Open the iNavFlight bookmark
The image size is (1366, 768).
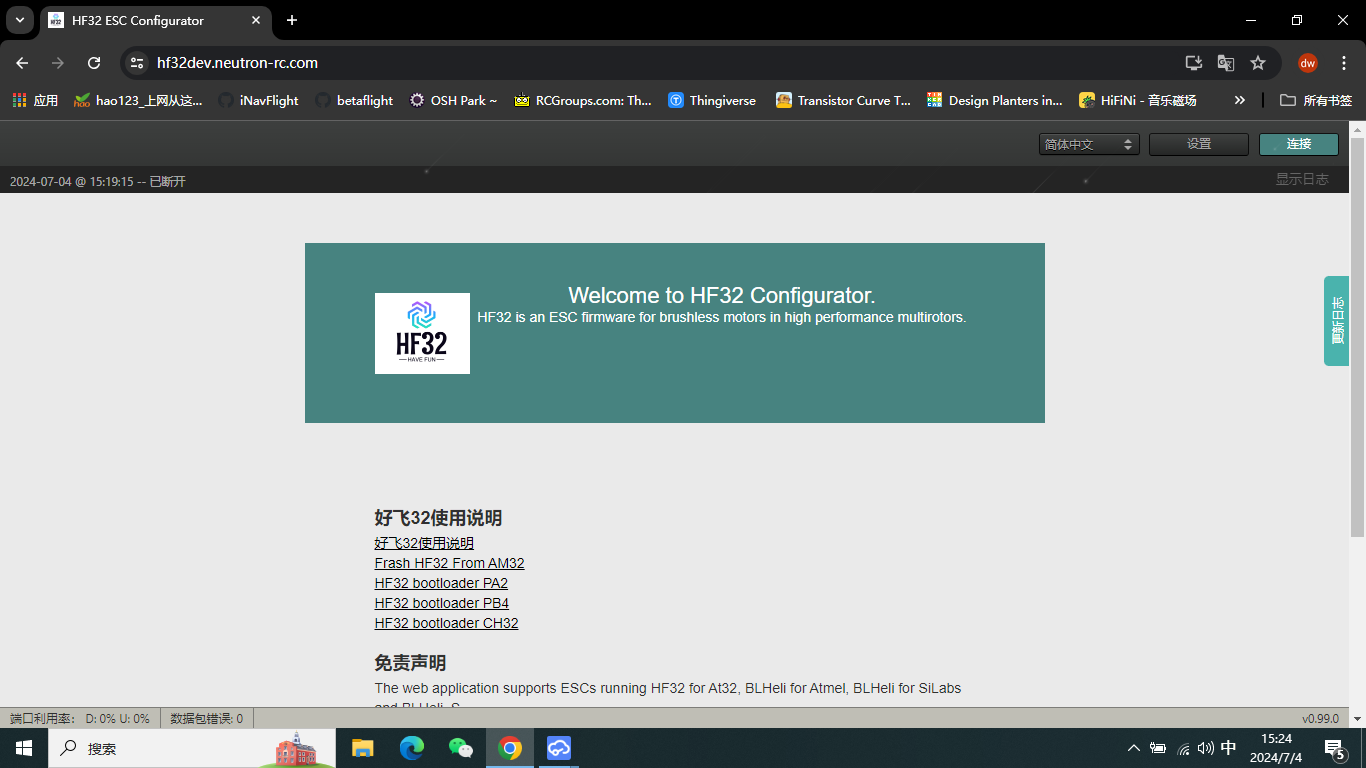(x=258, y=100)
